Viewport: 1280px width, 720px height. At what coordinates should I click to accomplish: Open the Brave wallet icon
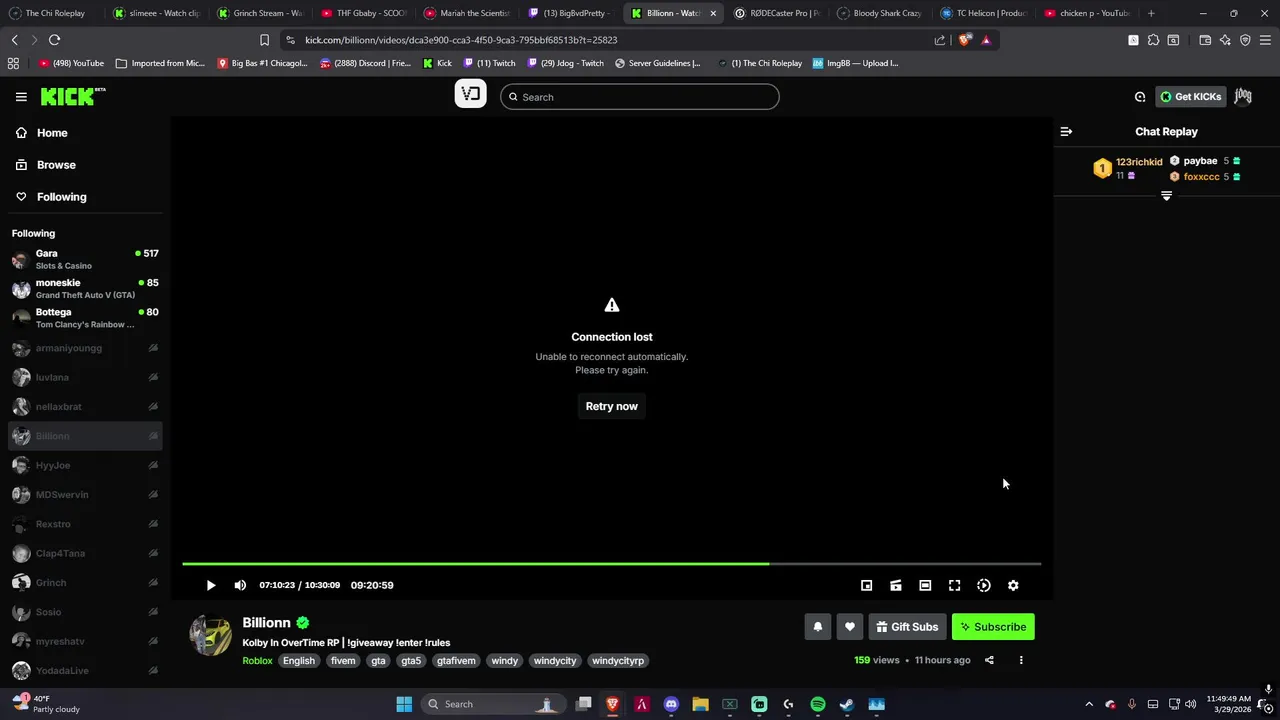tap(1205, 40)
